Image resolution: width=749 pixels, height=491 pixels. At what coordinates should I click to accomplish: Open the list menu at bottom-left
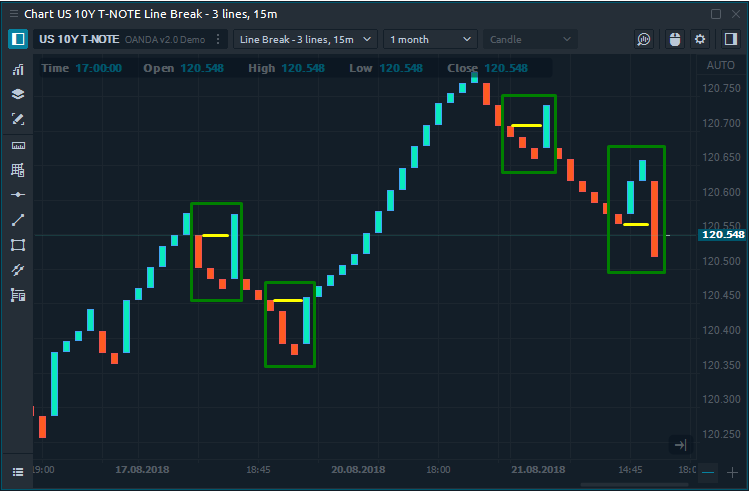tap(17, 471)
